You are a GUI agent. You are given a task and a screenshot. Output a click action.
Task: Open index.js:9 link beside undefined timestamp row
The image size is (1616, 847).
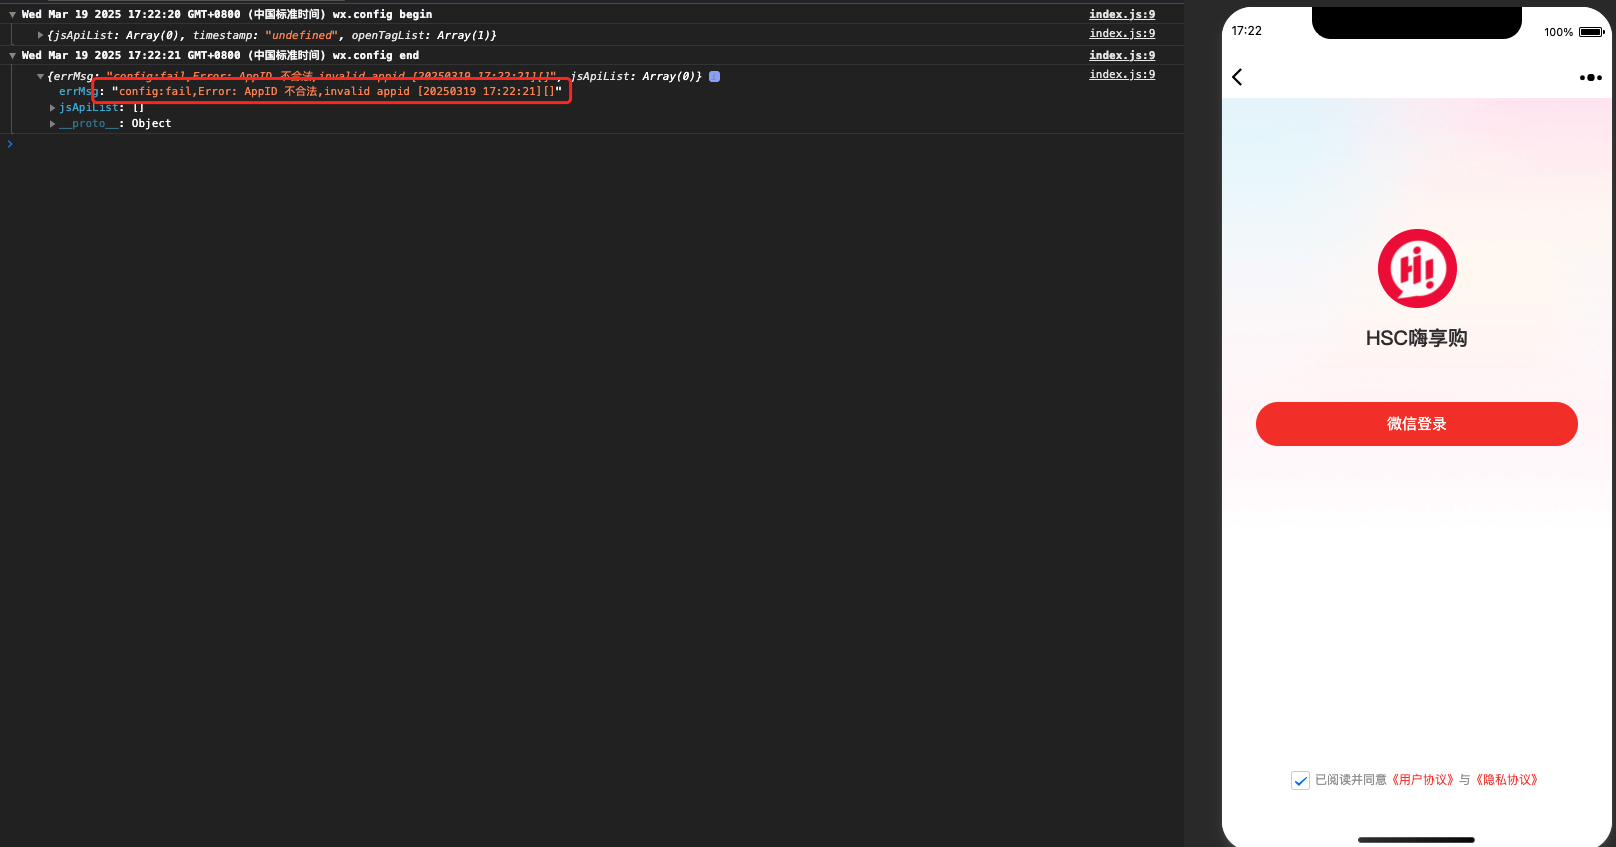(1122, 34)
